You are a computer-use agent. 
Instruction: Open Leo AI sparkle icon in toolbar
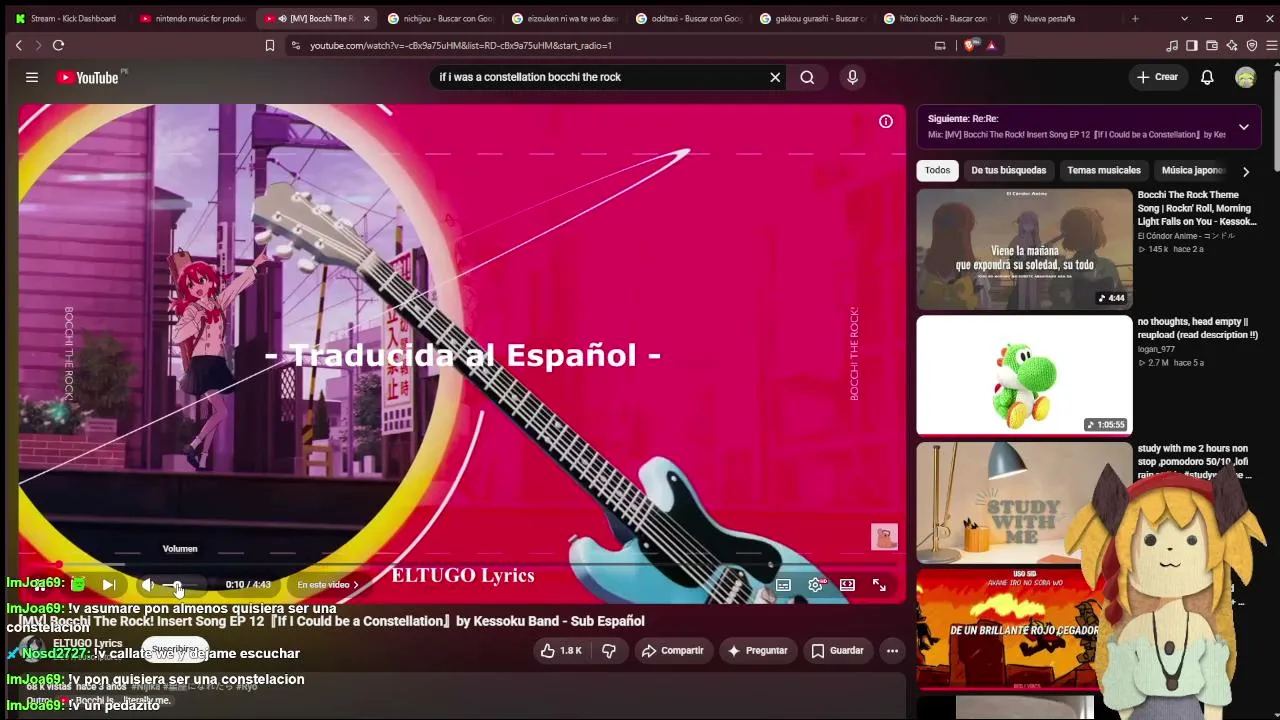point(1232,45)
